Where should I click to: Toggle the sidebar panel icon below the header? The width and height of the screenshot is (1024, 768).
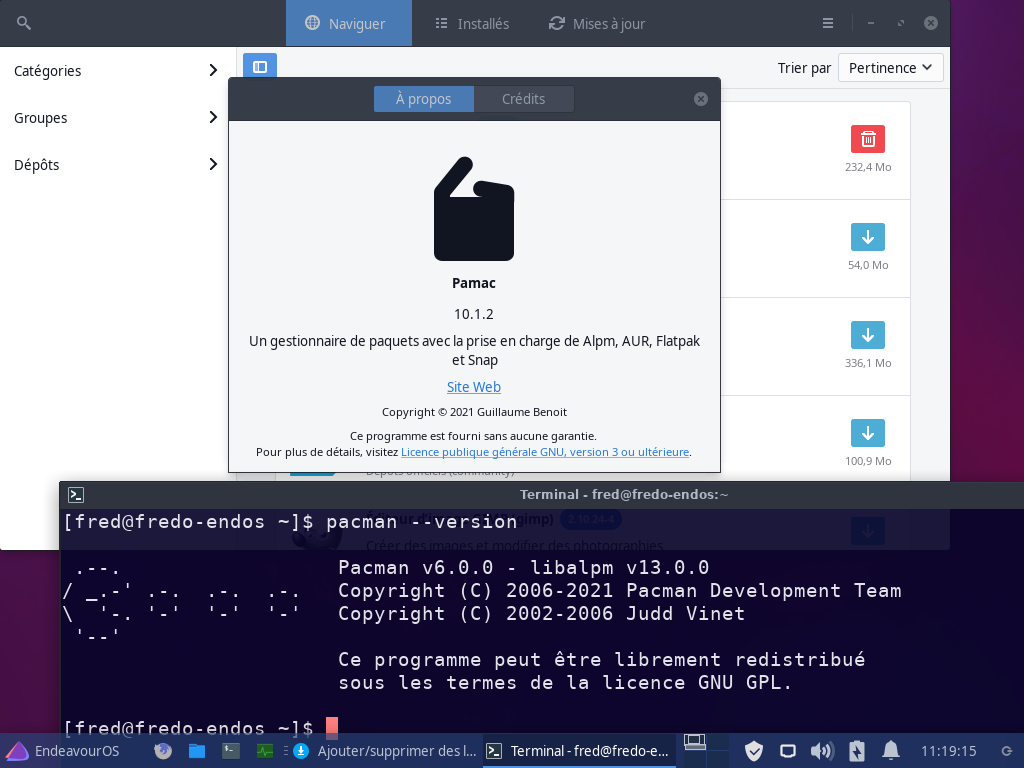(x=259, y=65)
